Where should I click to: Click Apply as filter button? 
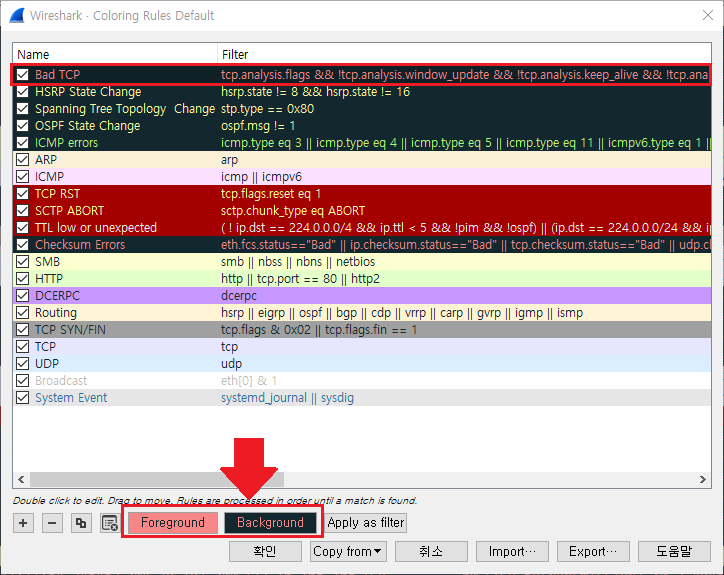[366, 523]
